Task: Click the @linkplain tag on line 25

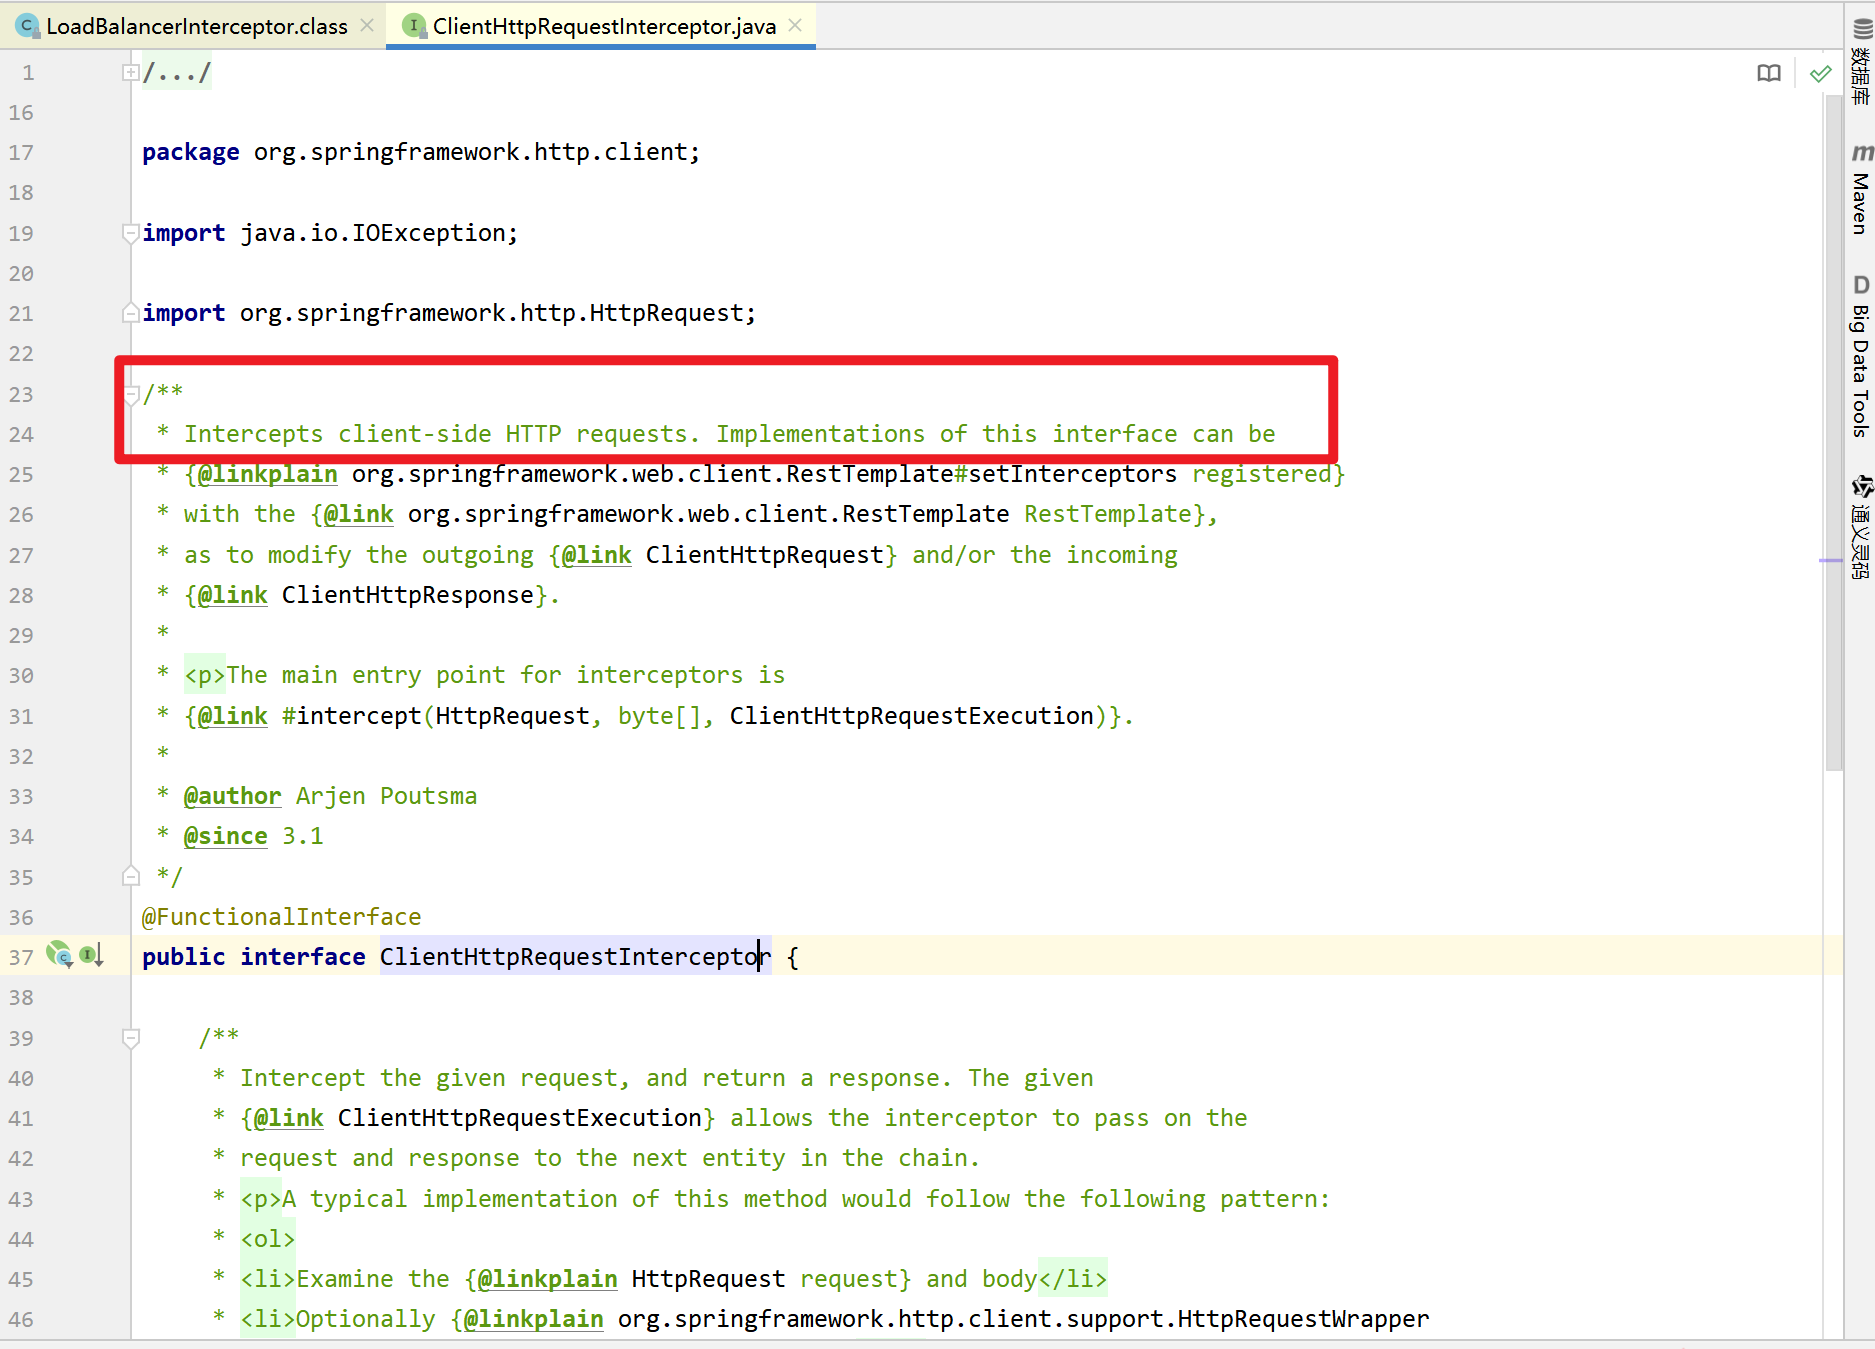Action: click(x=267, y=474)
